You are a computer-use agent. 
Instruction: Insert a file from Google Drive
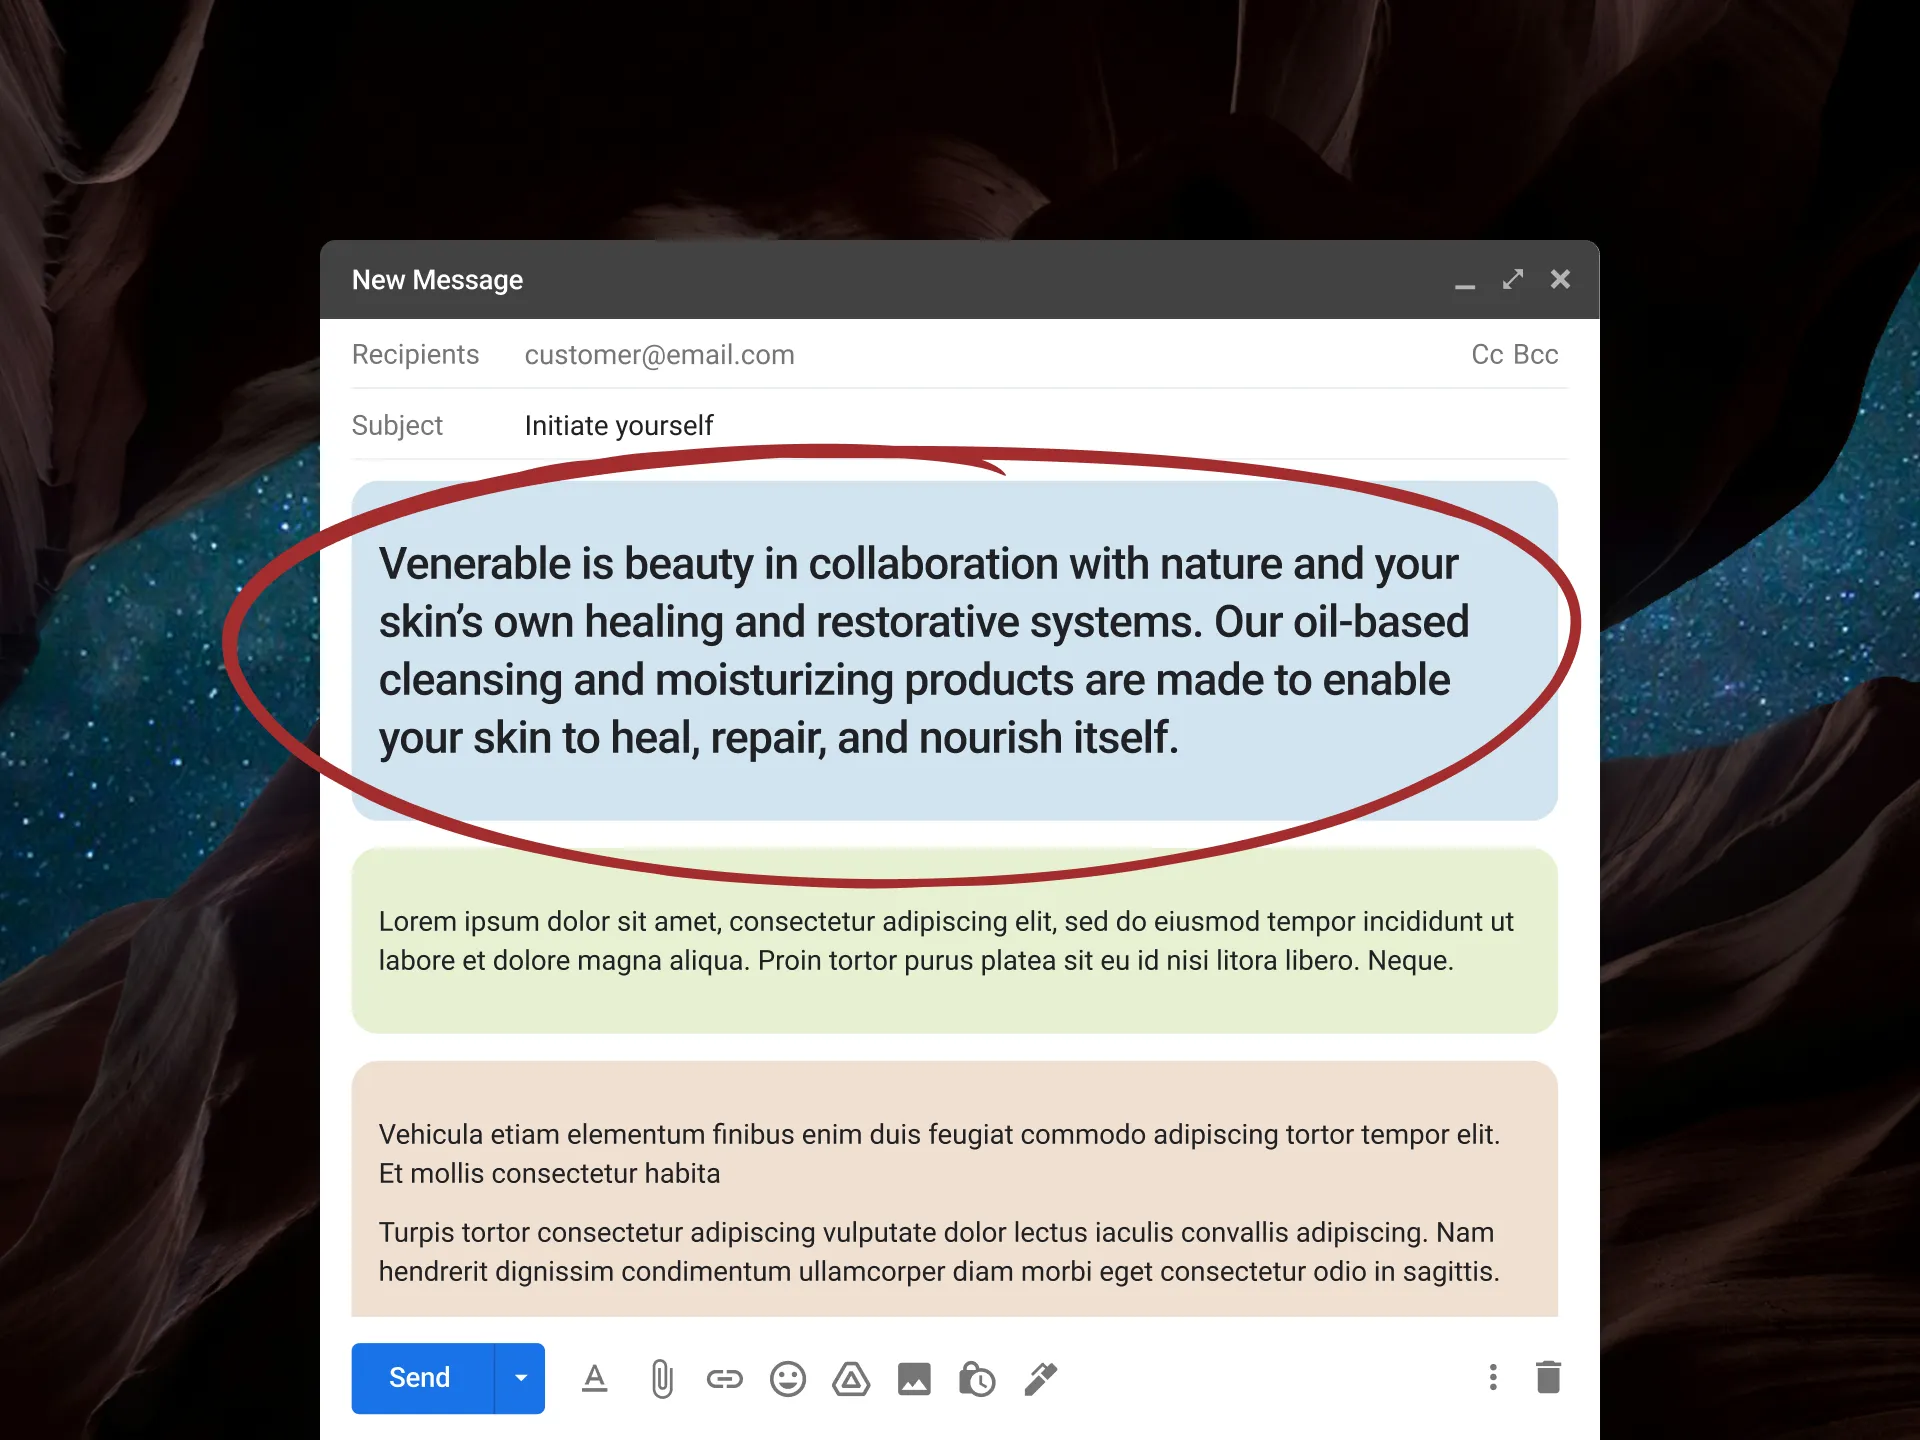(x=851, y=1378)
